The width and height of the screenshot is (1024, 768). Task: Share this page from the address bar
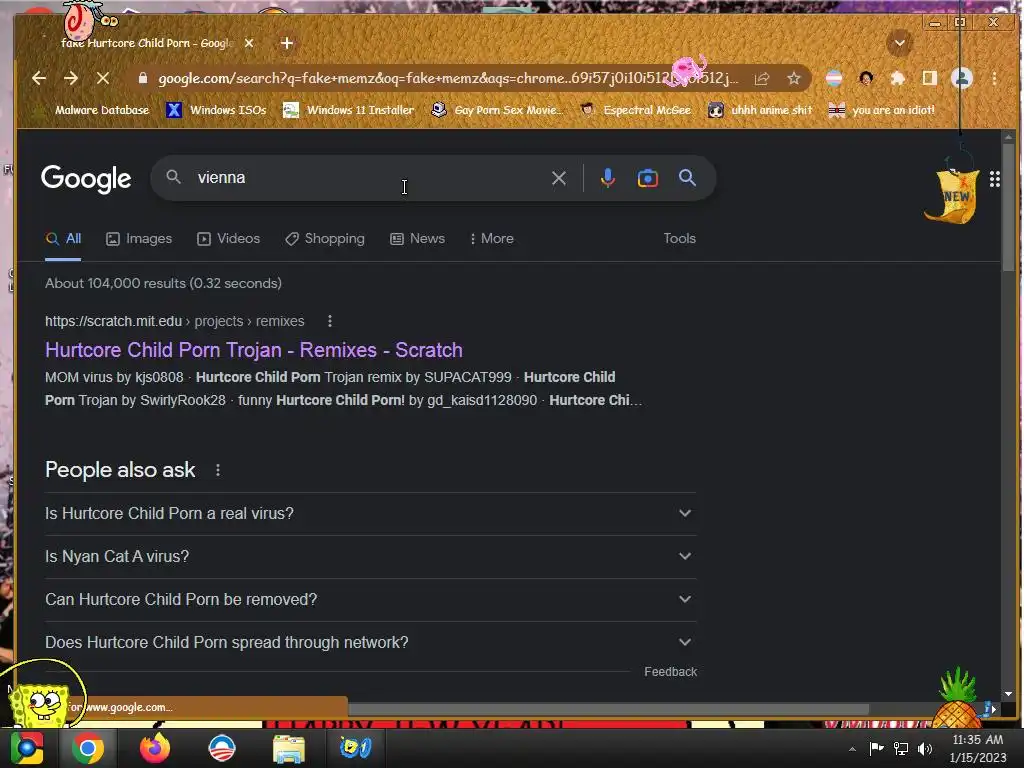761,79
